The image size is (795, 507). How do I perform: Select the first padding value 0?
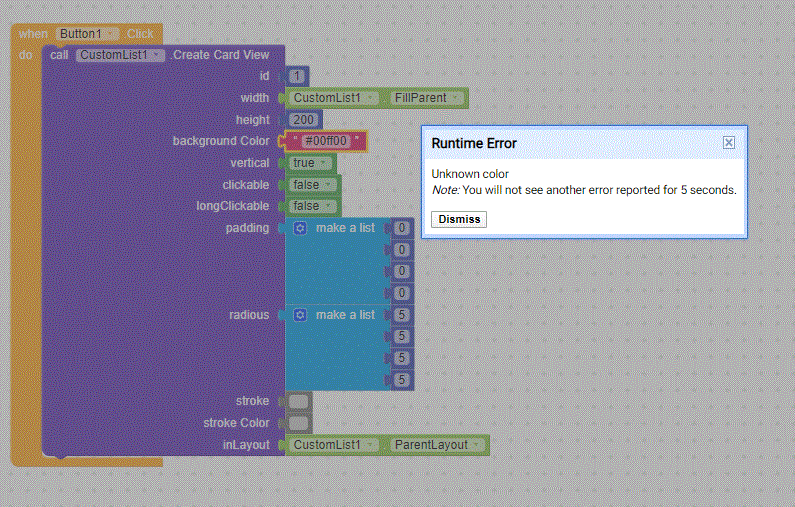coord(402,228)
